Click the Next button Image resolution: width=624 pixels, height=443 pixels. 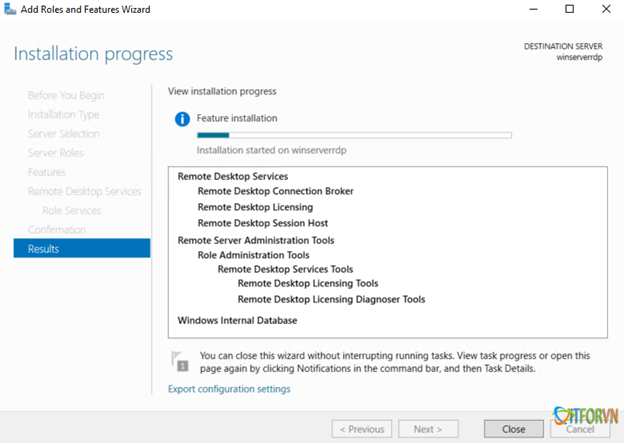[x=428, y=429]
